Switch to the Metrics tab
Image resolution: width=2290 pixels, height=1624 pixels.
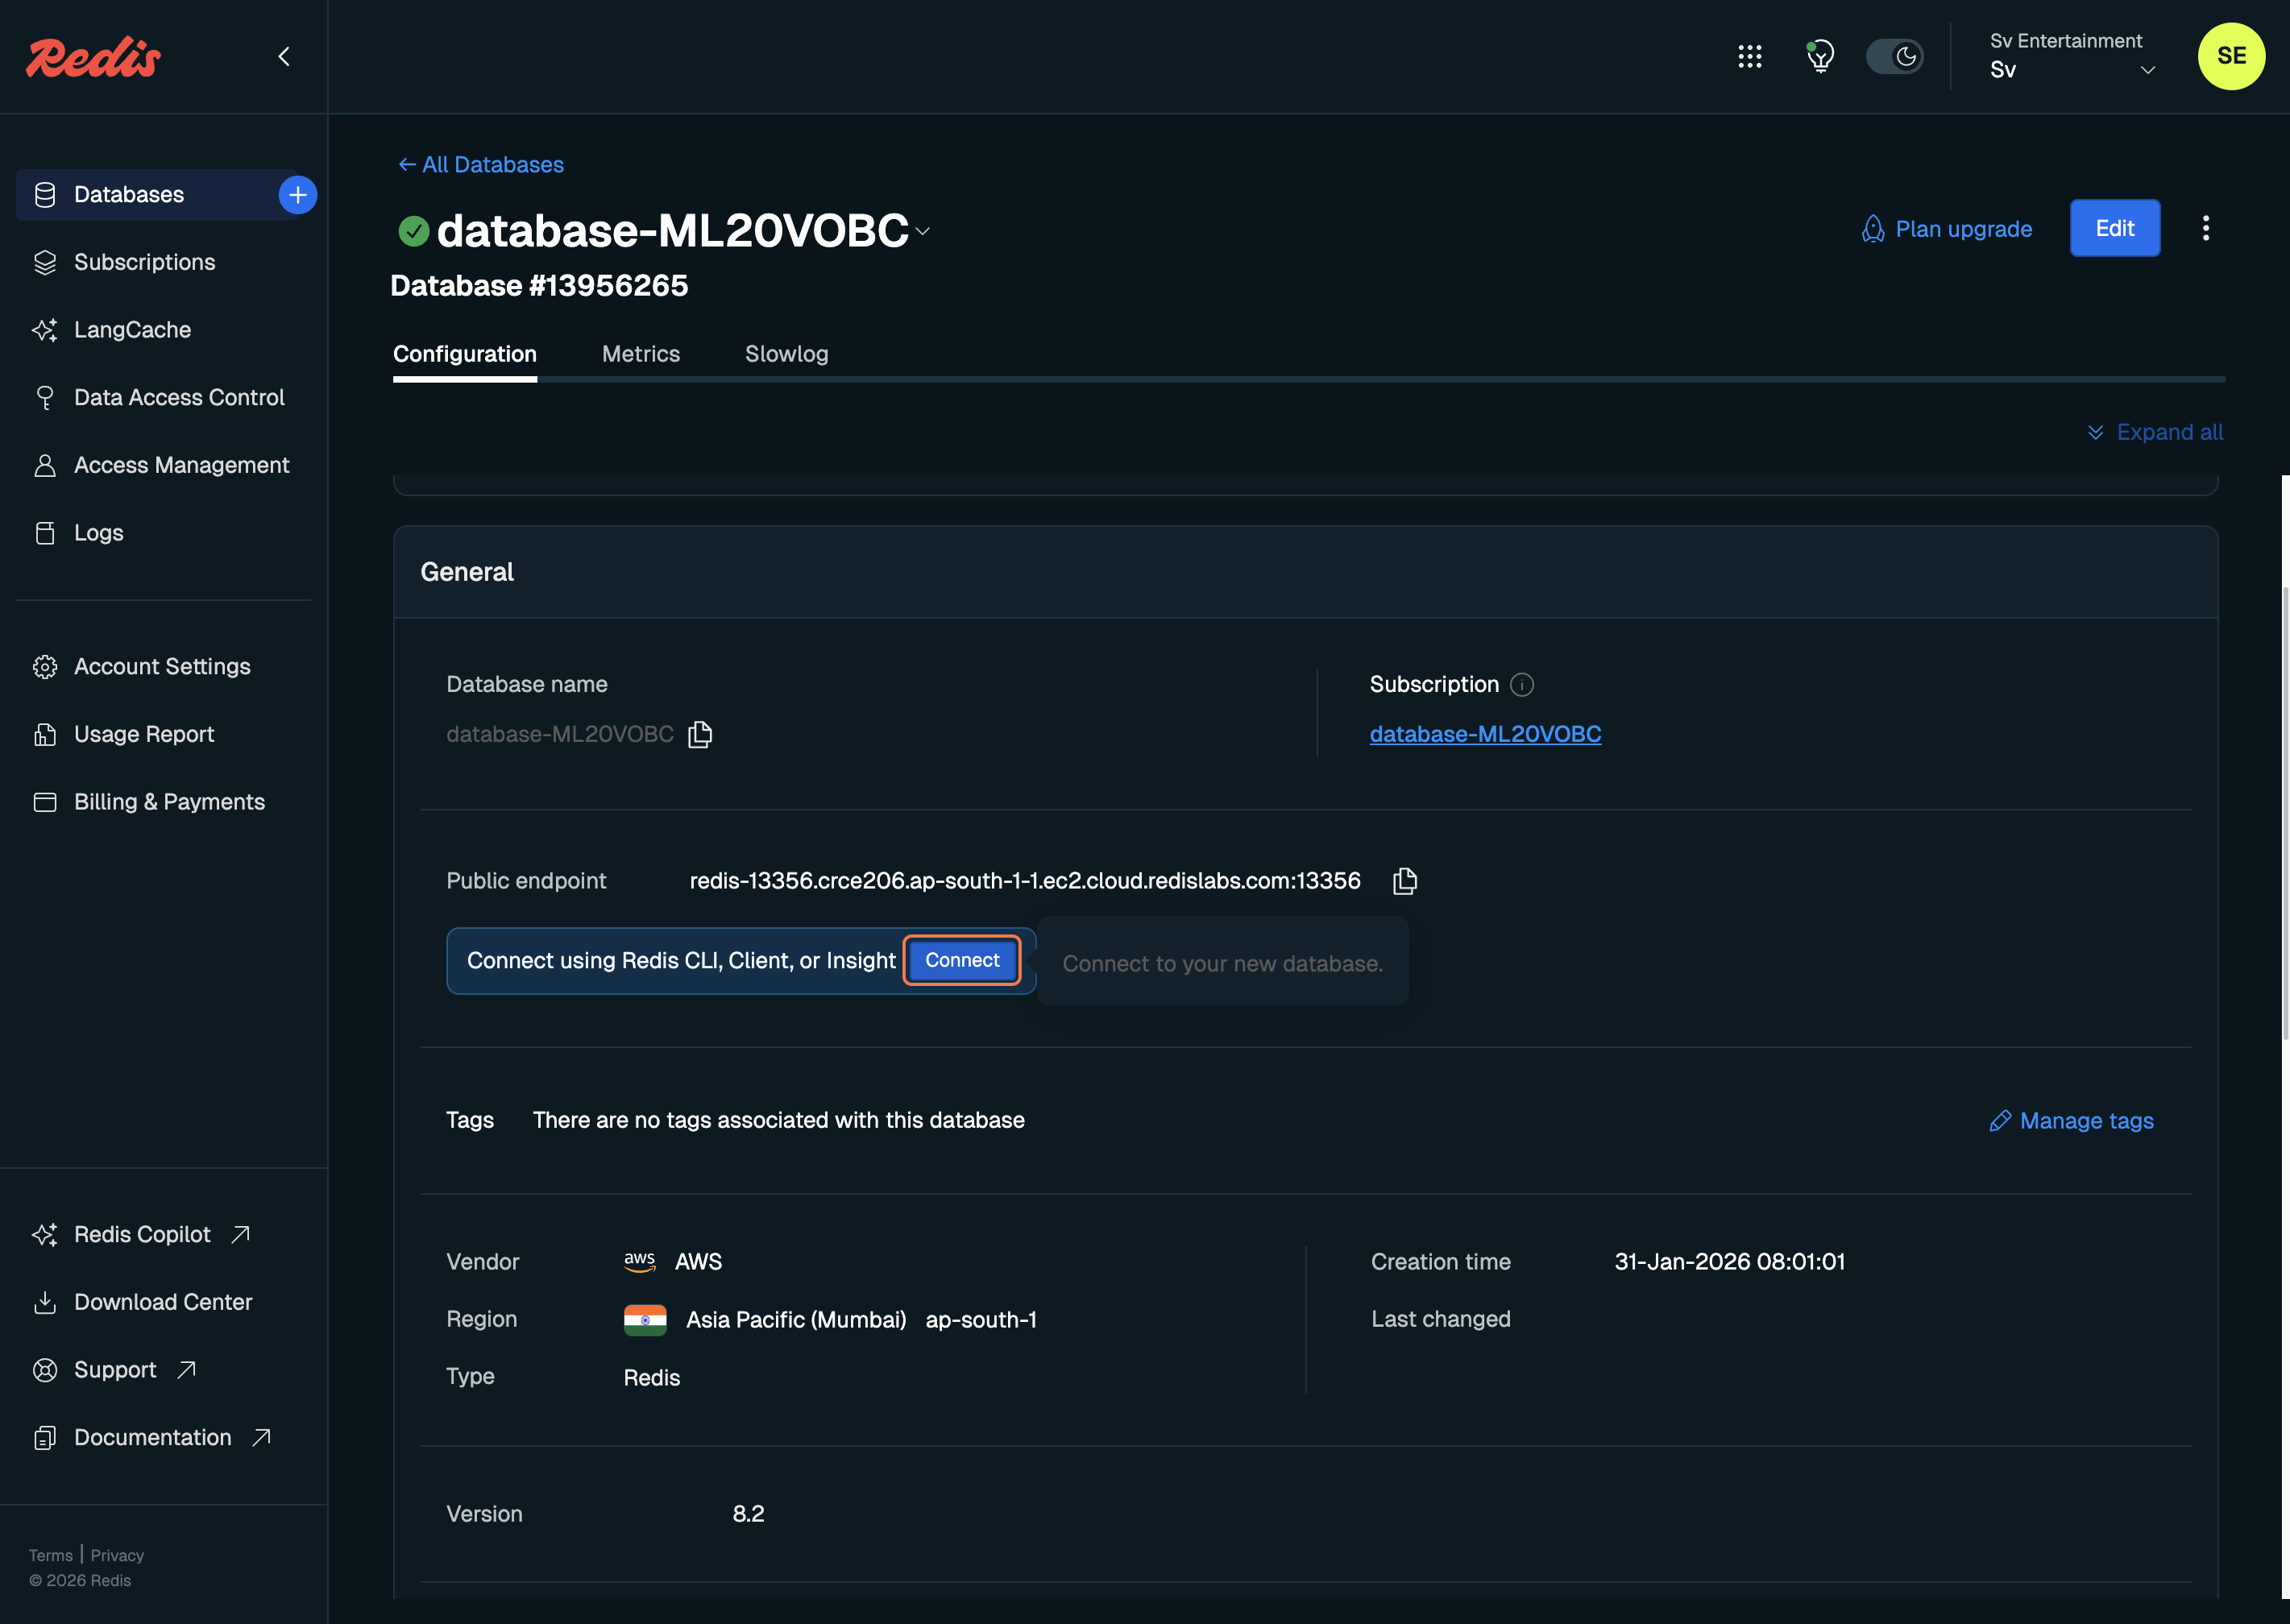click(x=641, y=354)
